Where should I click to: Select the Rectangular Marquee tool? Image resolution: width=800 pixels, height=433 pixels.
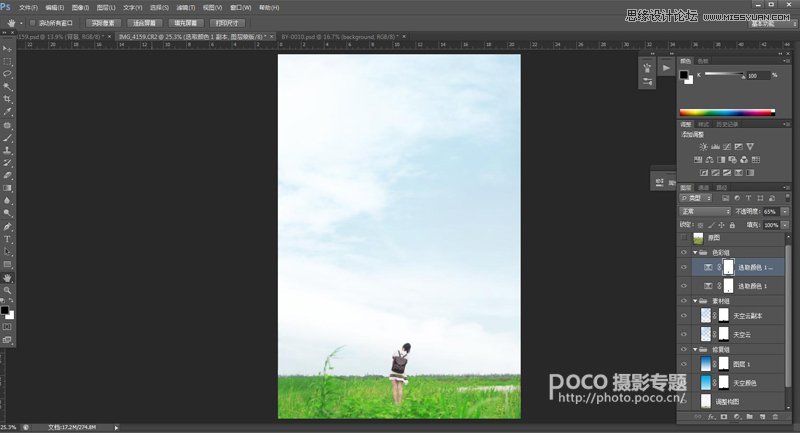coord(7,62)
